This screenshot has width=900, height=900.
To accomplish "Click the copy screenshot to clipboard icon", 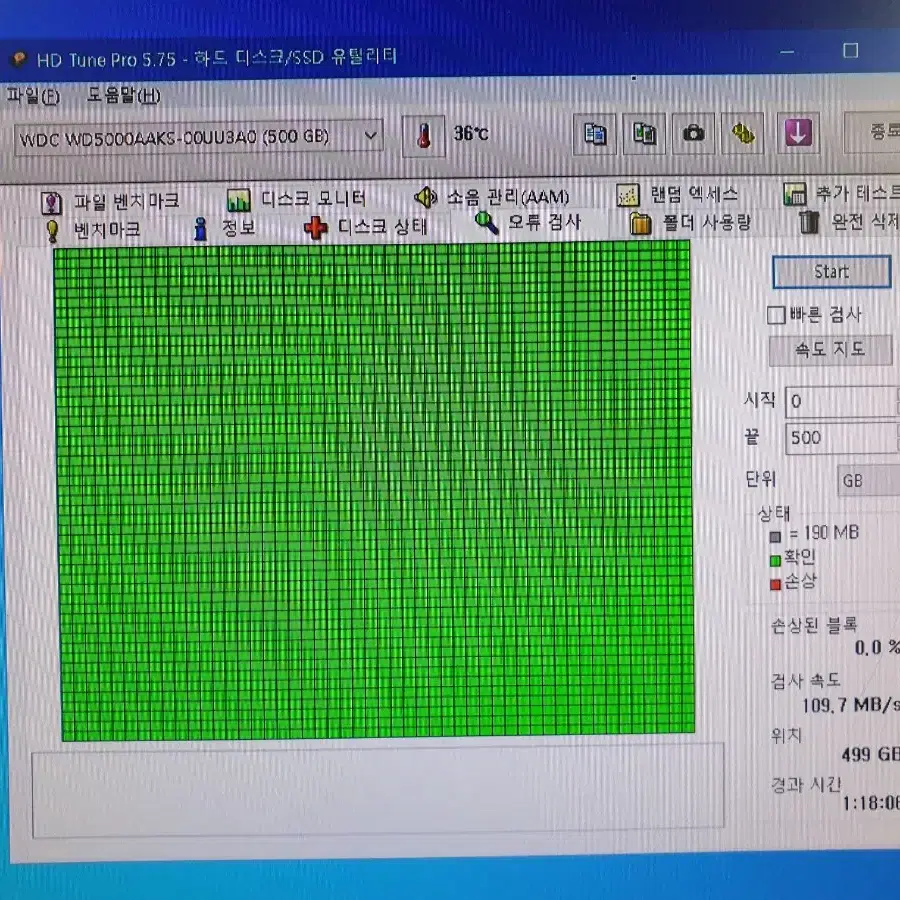I will [x=644, y=134].
